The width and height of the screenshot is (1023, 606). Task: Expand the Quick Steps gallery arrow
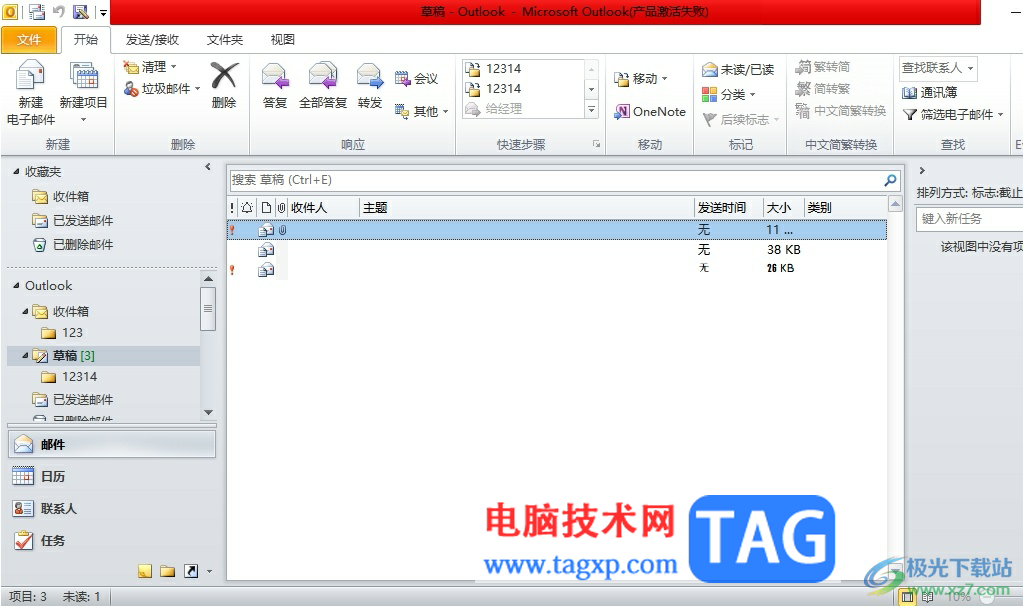click(592, 110)
